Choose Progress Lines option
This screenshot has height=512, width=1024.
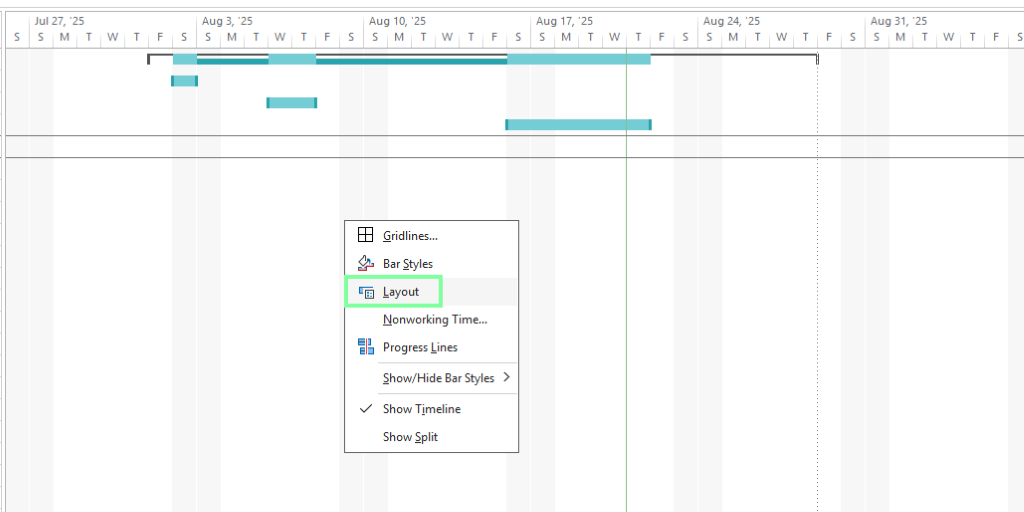431,347
